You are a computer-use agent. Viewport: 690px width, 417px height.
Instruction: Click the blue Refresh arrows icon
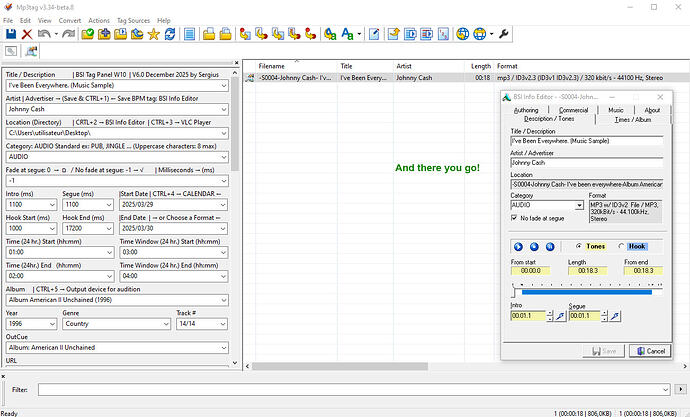pyautogui.click(x=170, y=34)
